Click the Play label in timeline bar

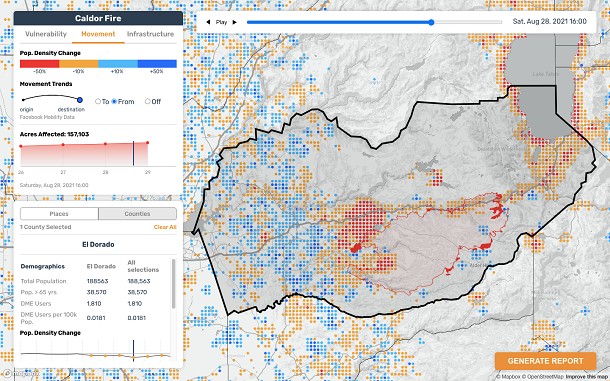221,22
